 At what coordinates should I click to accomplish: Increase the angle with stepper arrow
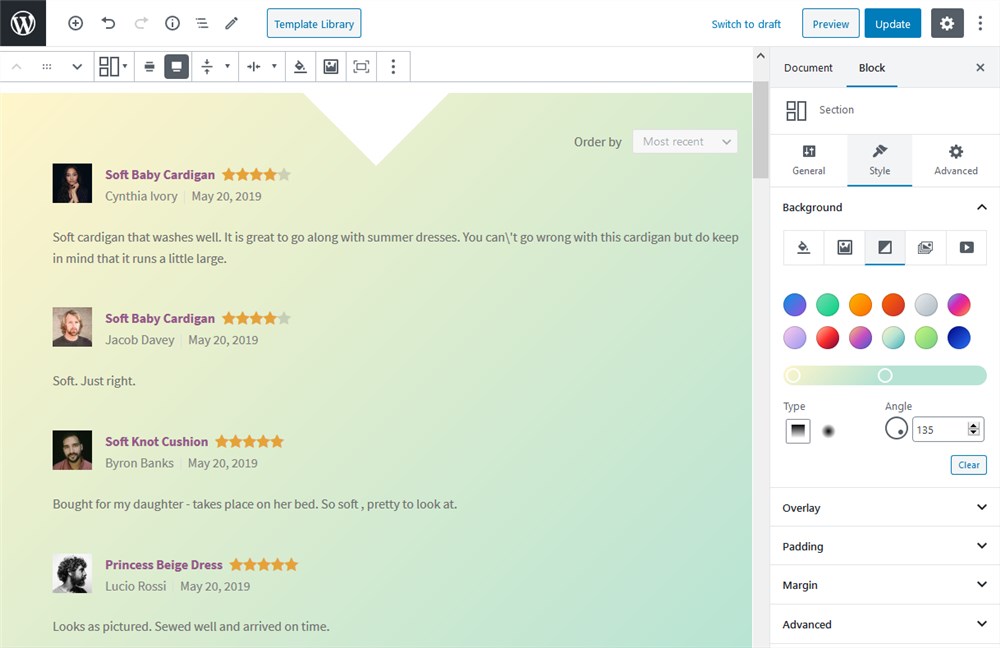click(974, 425)
